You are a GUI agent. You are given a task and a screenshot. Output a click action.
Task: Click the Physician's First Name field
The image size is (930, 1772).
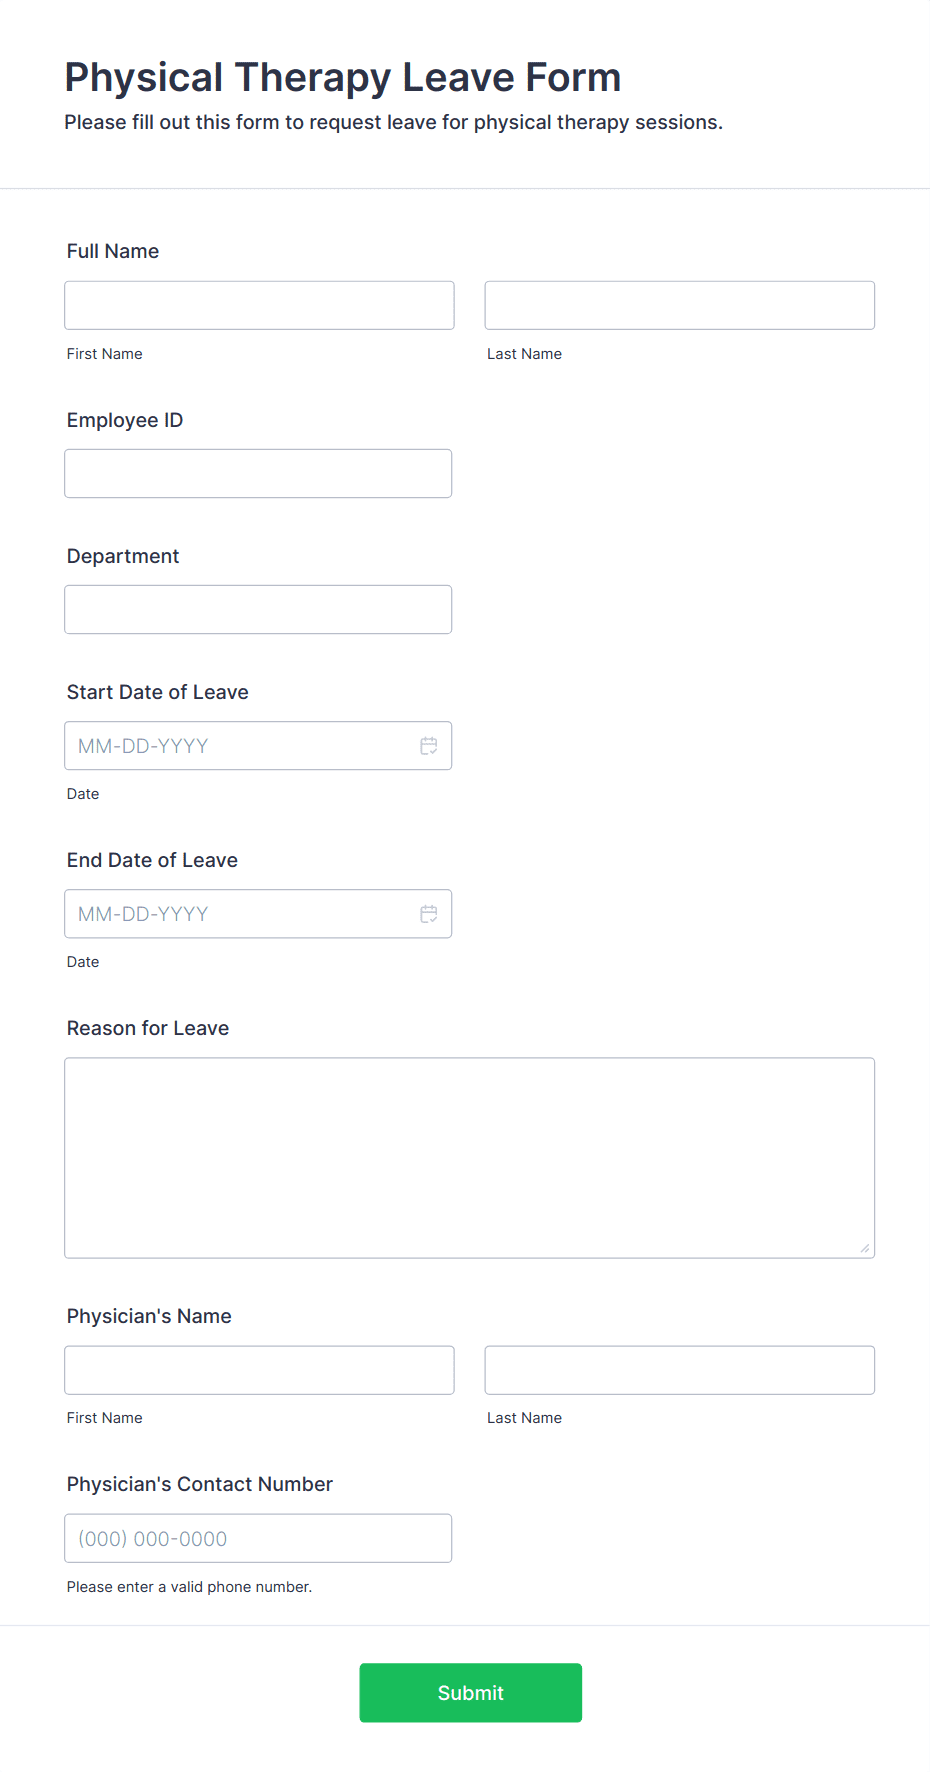[258, 1370]
